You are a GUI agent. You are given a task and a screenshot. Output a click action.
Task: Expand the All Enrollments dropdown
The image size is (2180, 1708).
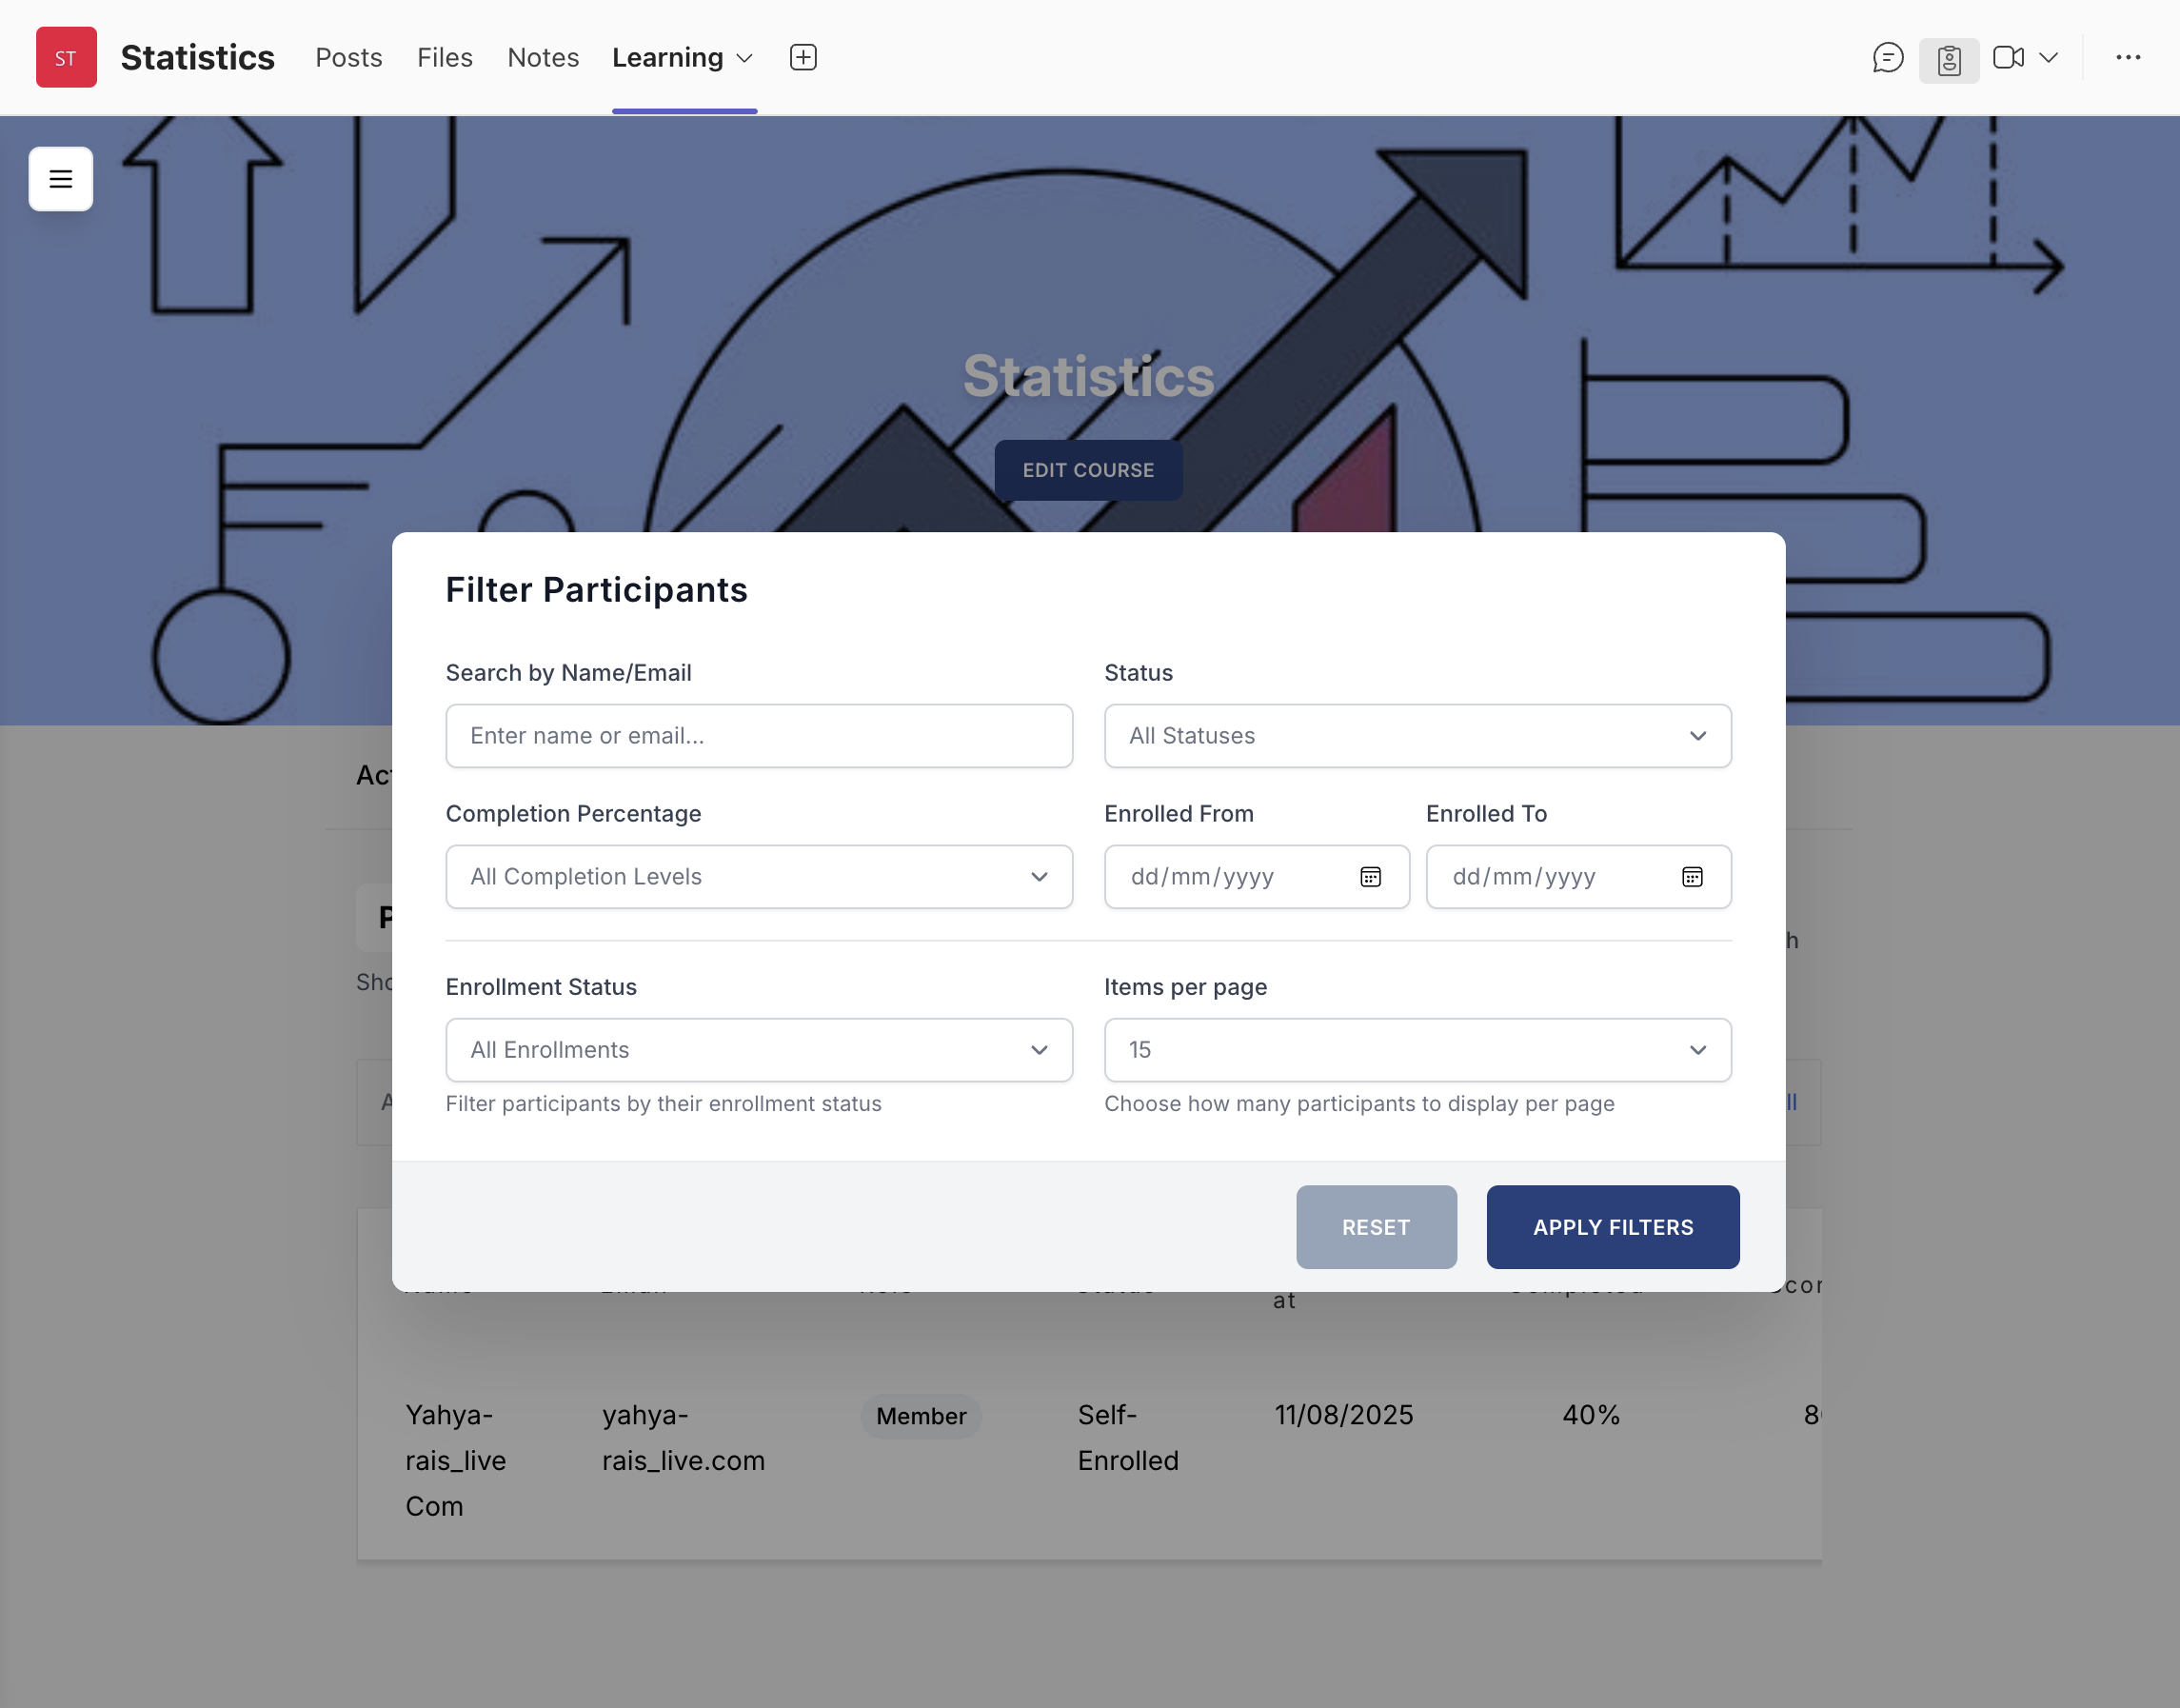[759, 1050]
